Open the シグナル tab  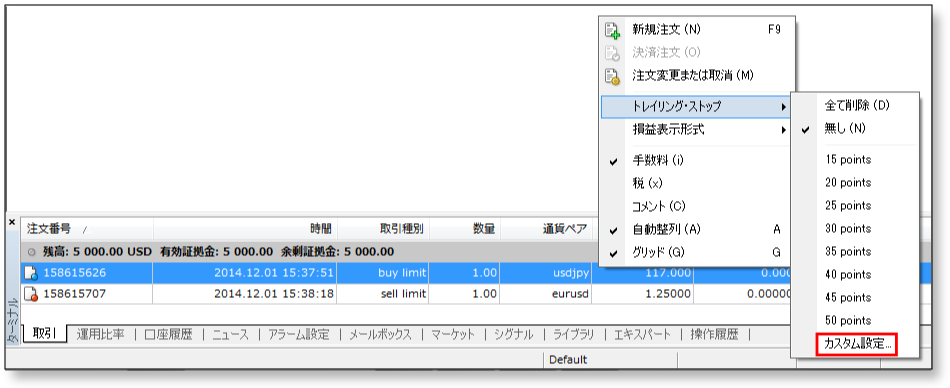514,335
